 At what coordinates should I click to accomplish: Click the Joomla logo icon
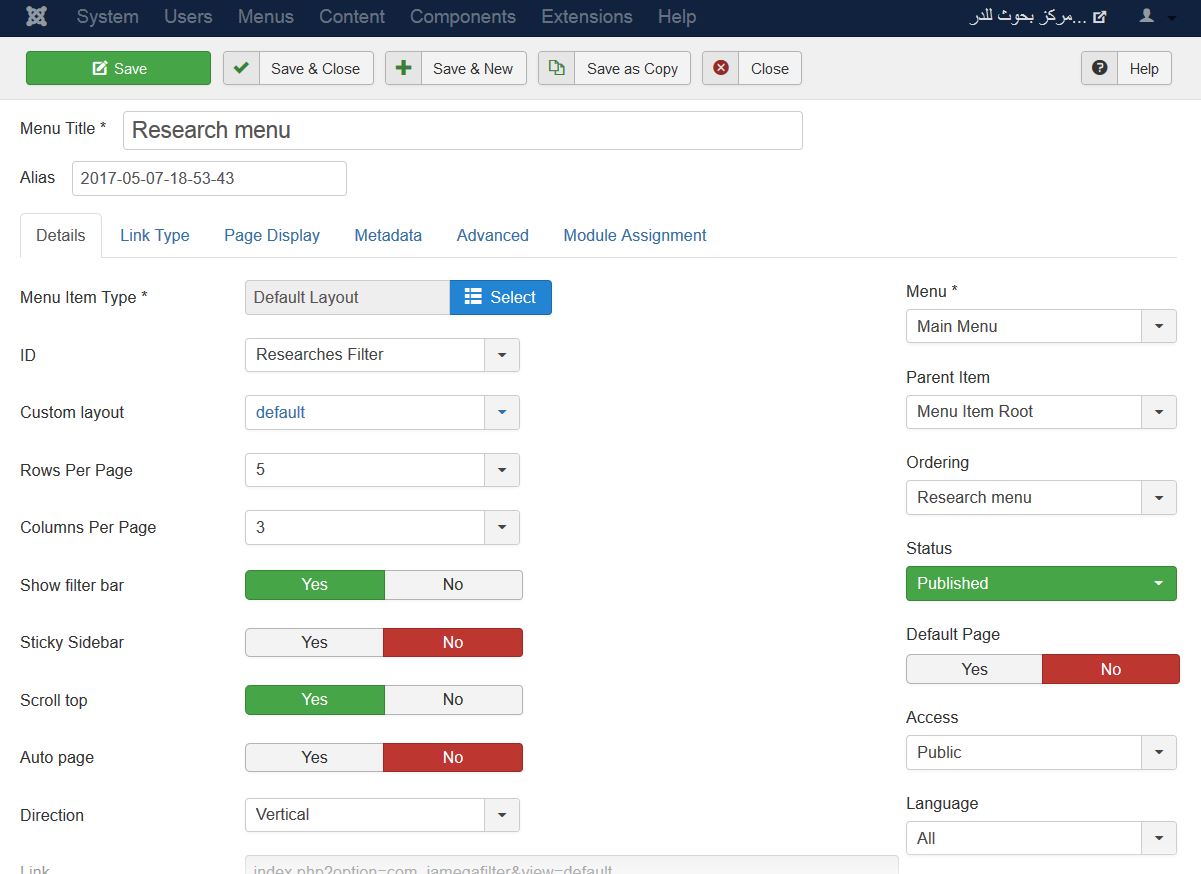pyautogui.click(x=37, y=17)
